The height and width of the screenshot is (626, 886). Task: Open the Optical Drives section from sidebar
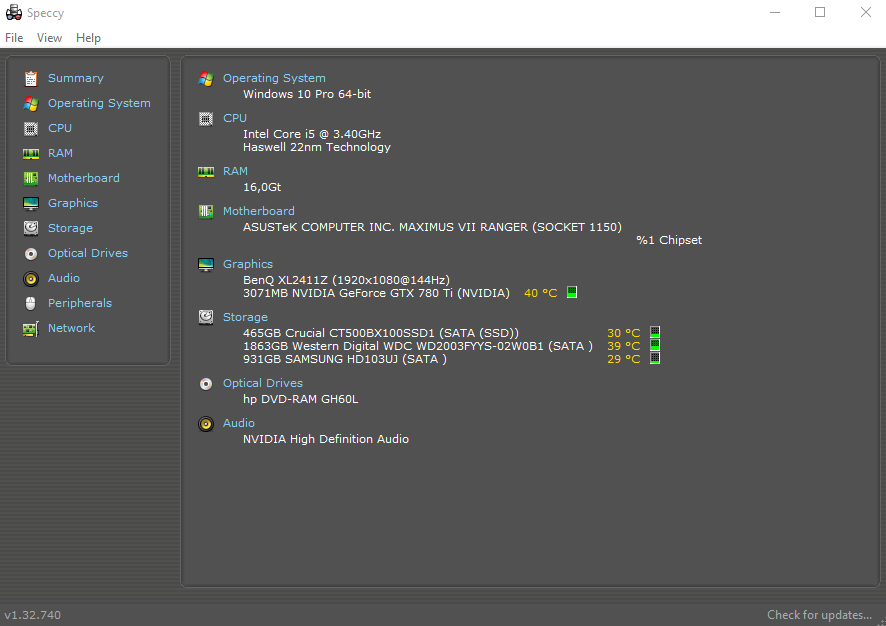click(x=88, y=253)
